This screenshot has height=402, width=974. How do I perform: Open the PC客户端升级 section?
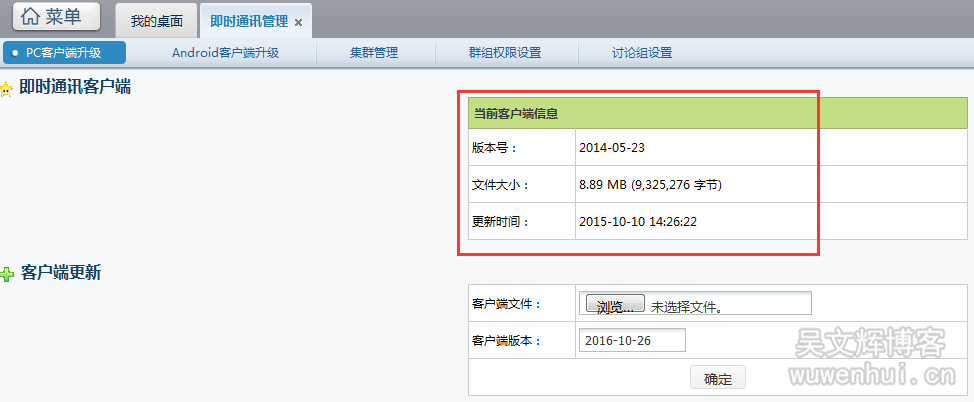(64, 53)
